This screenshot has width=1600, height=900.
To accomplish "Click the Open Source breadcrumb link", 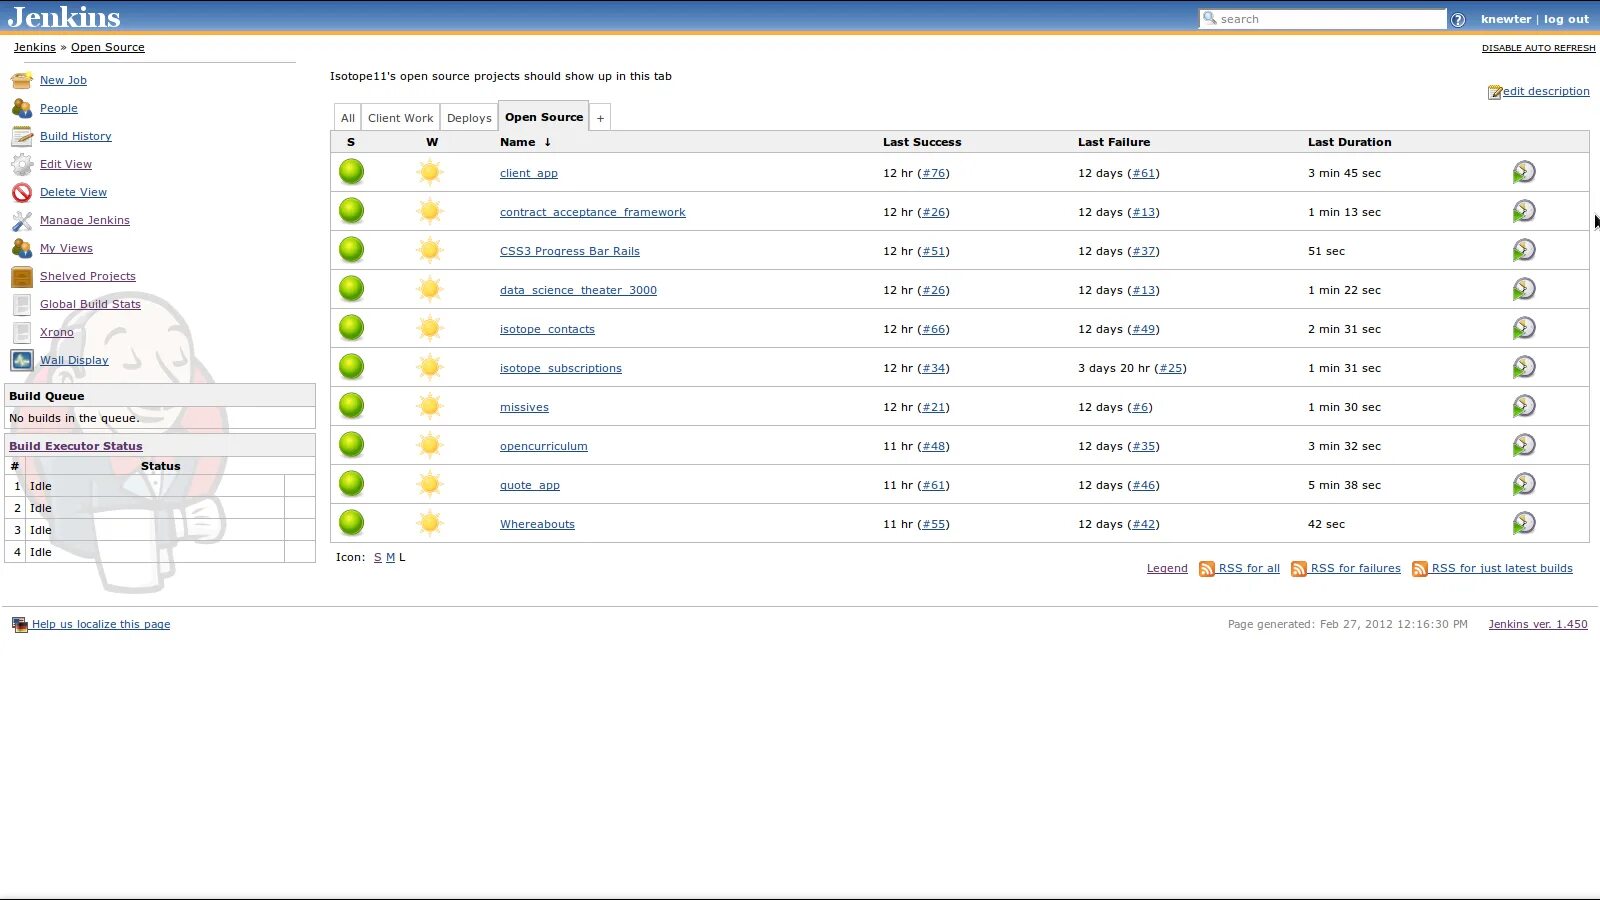I will (108, 47).
